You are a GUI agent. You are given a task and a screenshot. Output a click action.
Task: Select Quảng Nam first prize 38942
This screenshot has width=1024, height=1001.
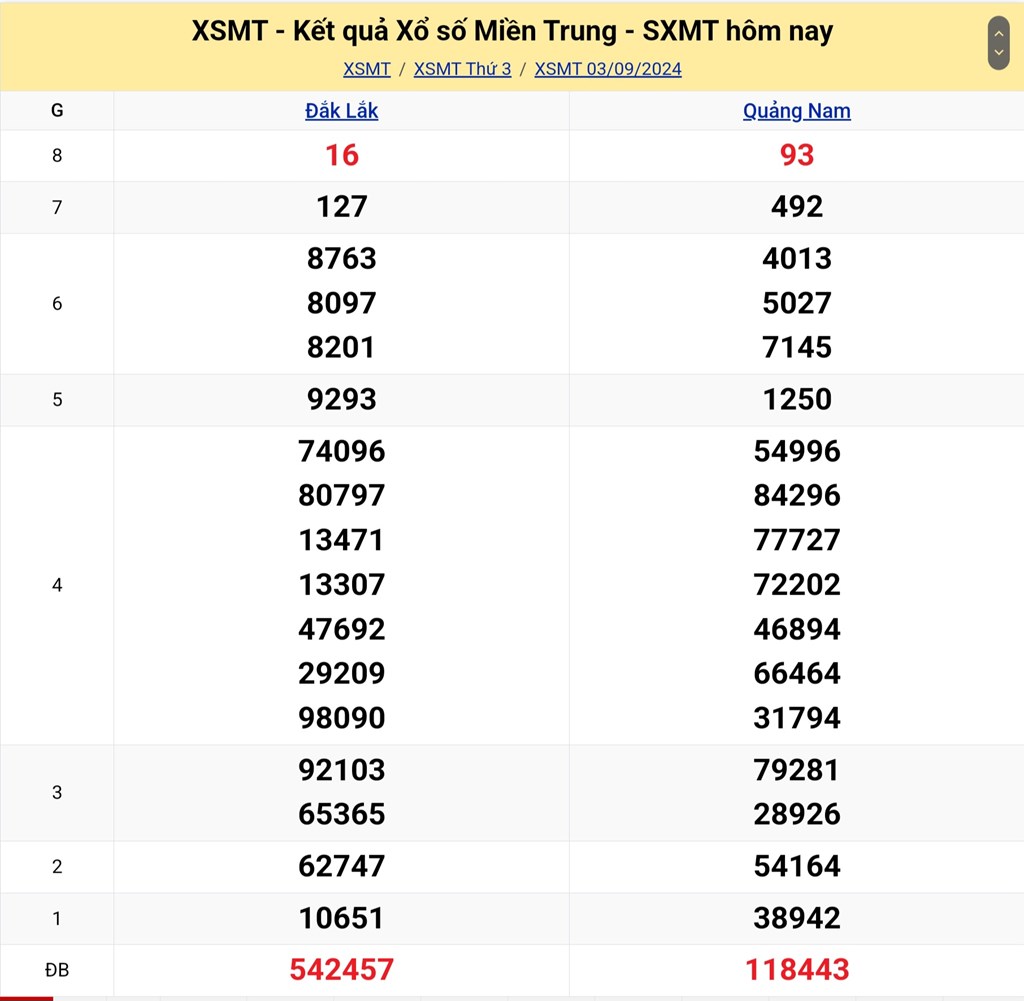point(796,918)
